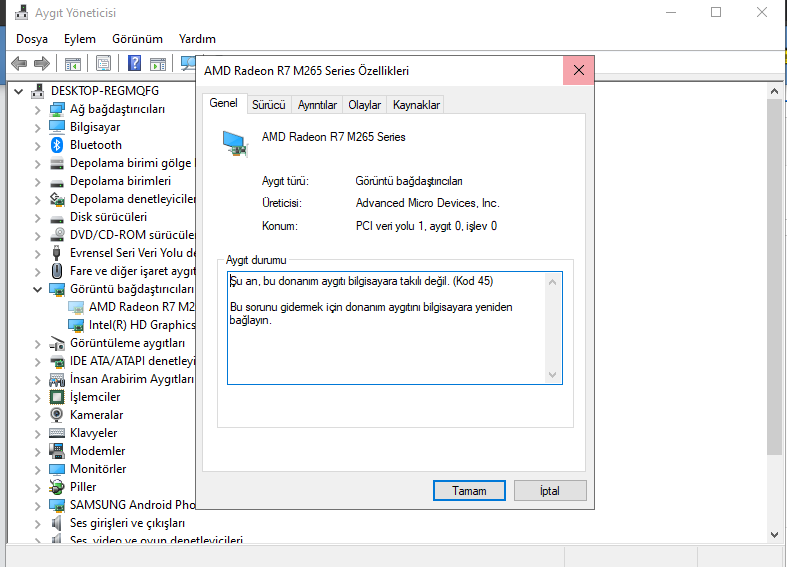Click the device tree vertical scrollbar thumb

pyautogui.click(x=774, y=277)
